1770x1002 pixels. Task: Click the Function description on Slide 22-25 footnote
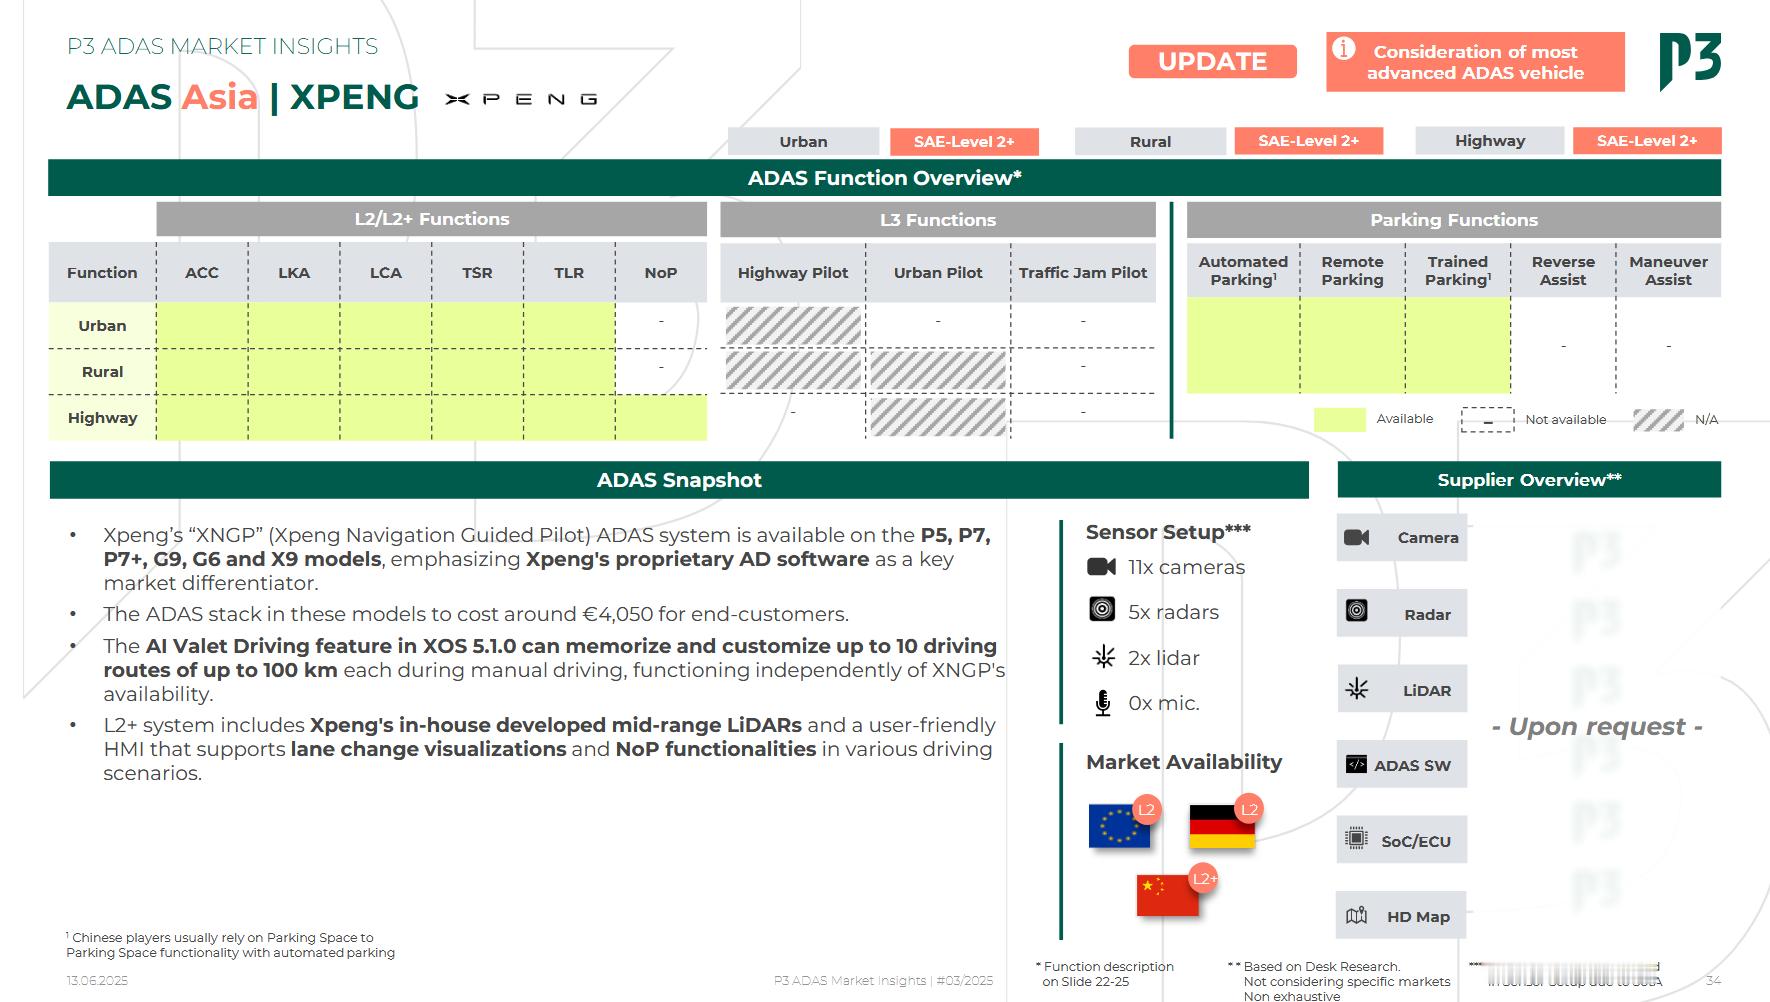pyautogui.click(x=1105, y=974)
